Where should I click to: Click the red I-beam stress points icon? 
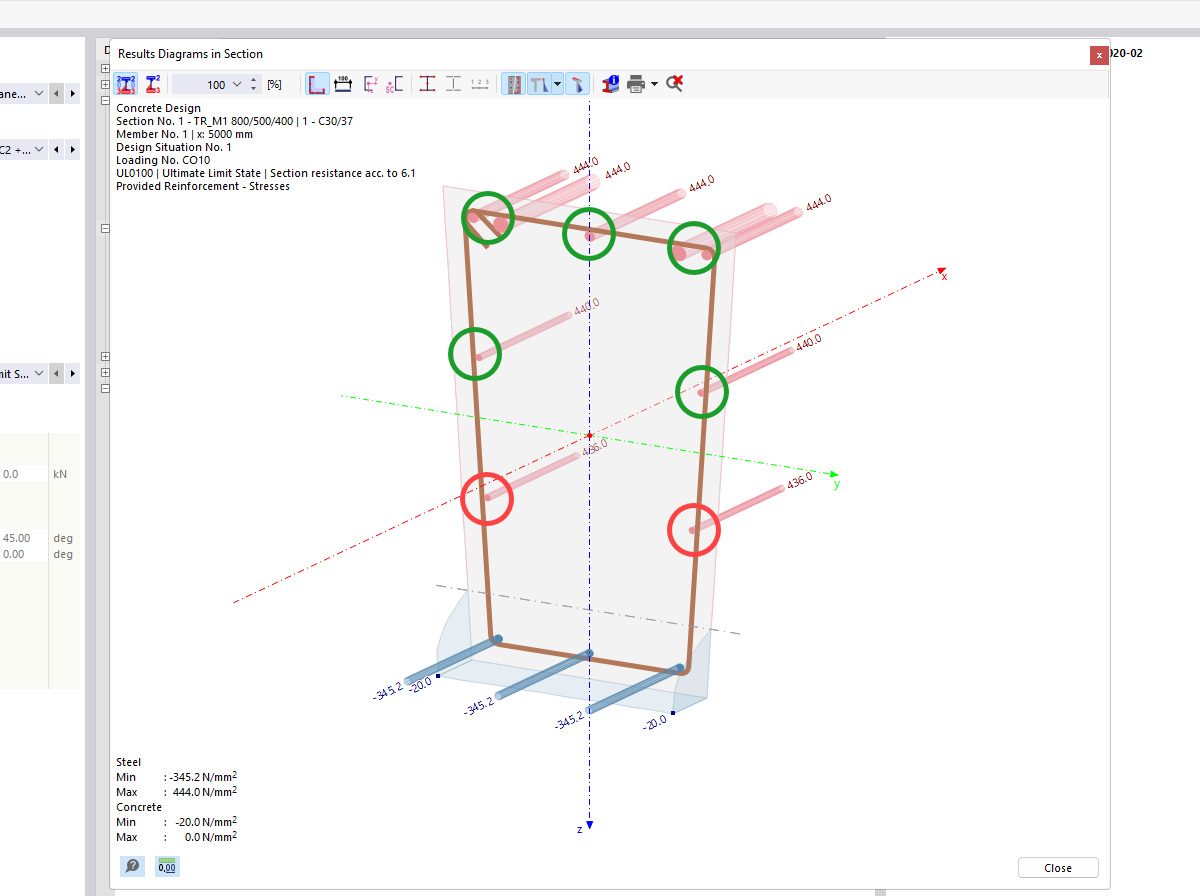pos(428,84)
